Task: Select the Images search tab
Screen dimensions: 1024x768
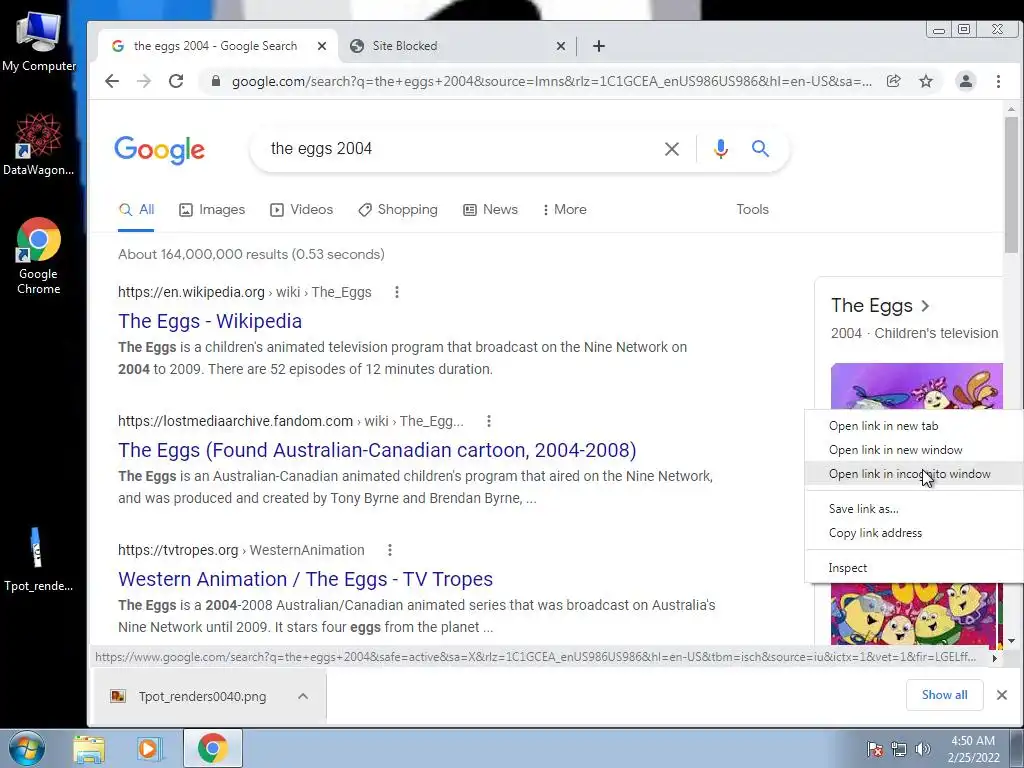Action: pos(212,210)
